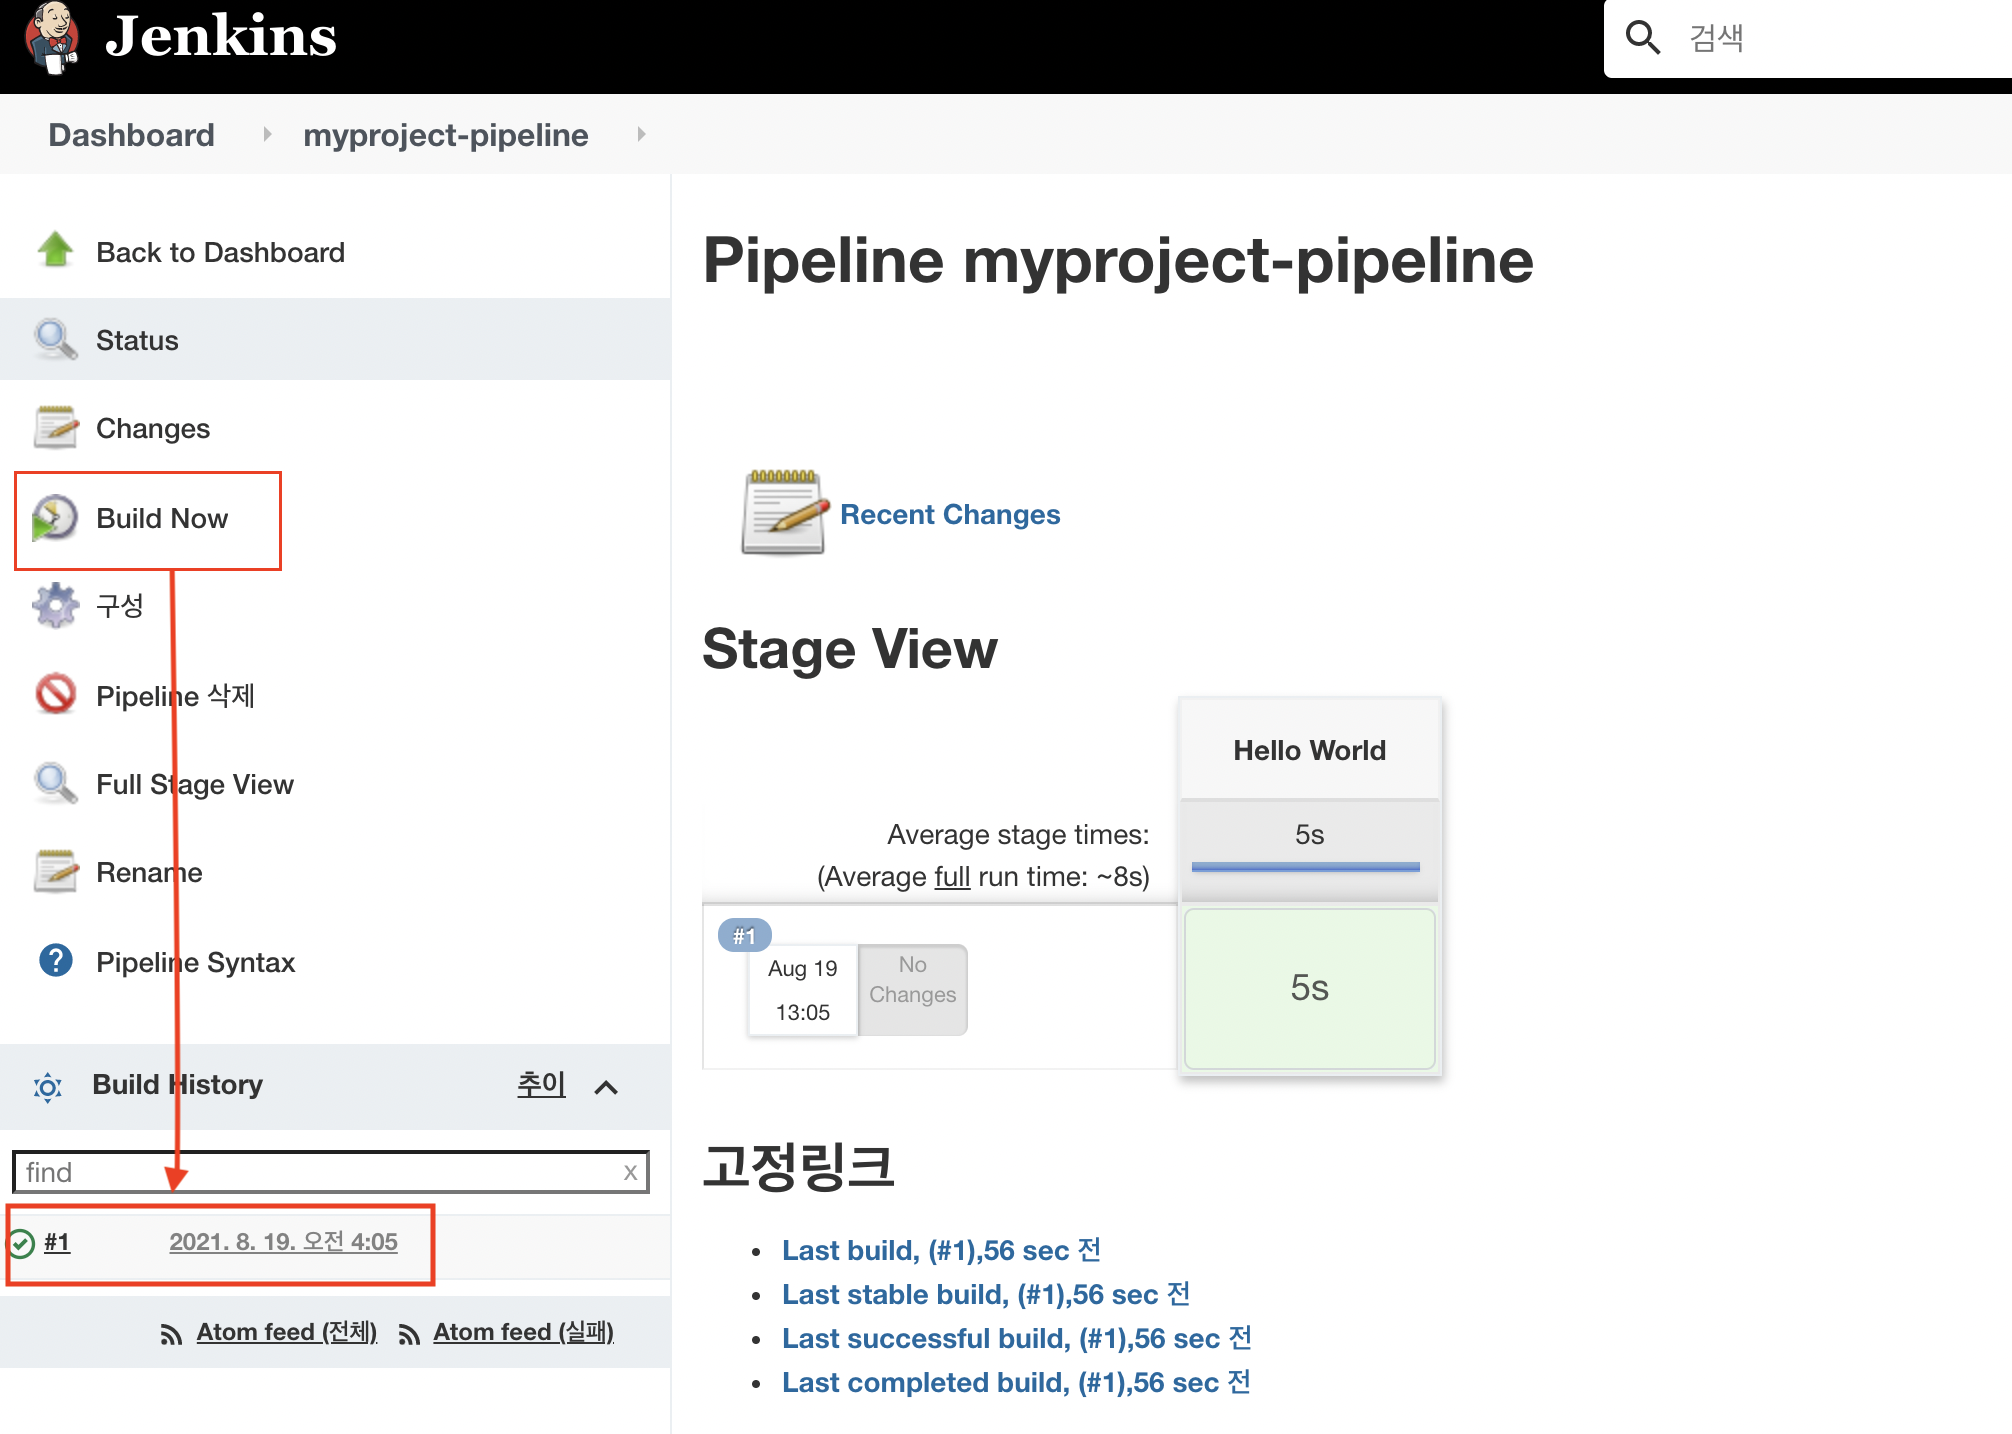
Task: Click the Jenkins title text in header
Action: (x=221, y=36)
